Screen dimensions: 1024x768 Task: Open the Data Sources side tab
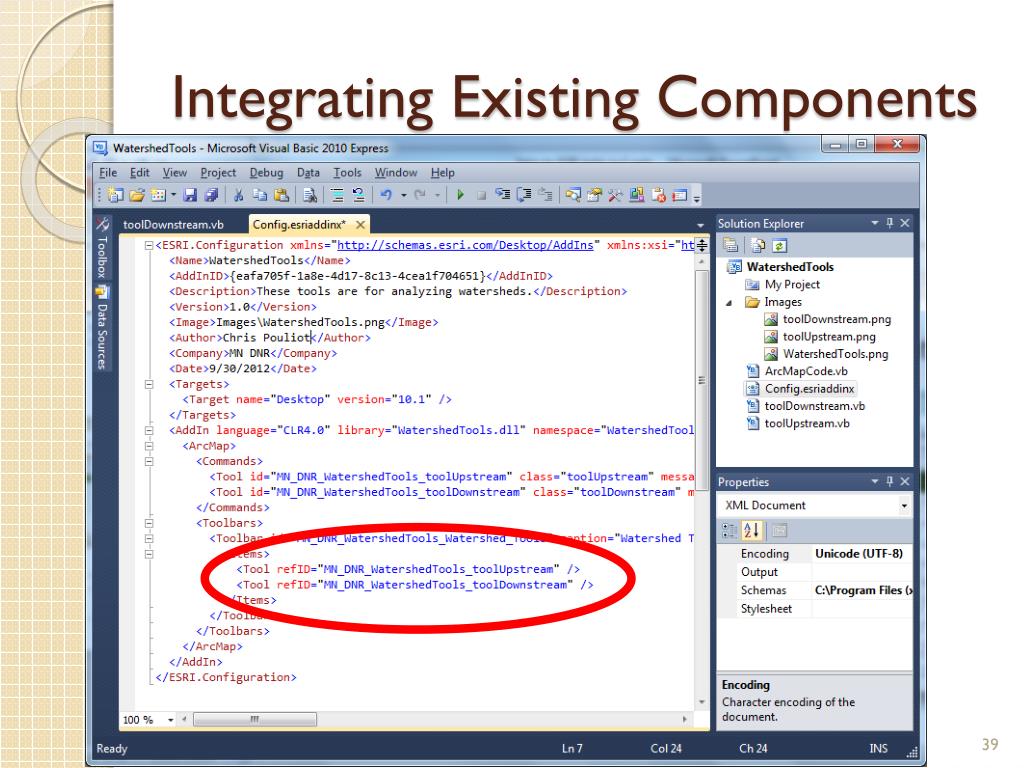pos(103,328)
